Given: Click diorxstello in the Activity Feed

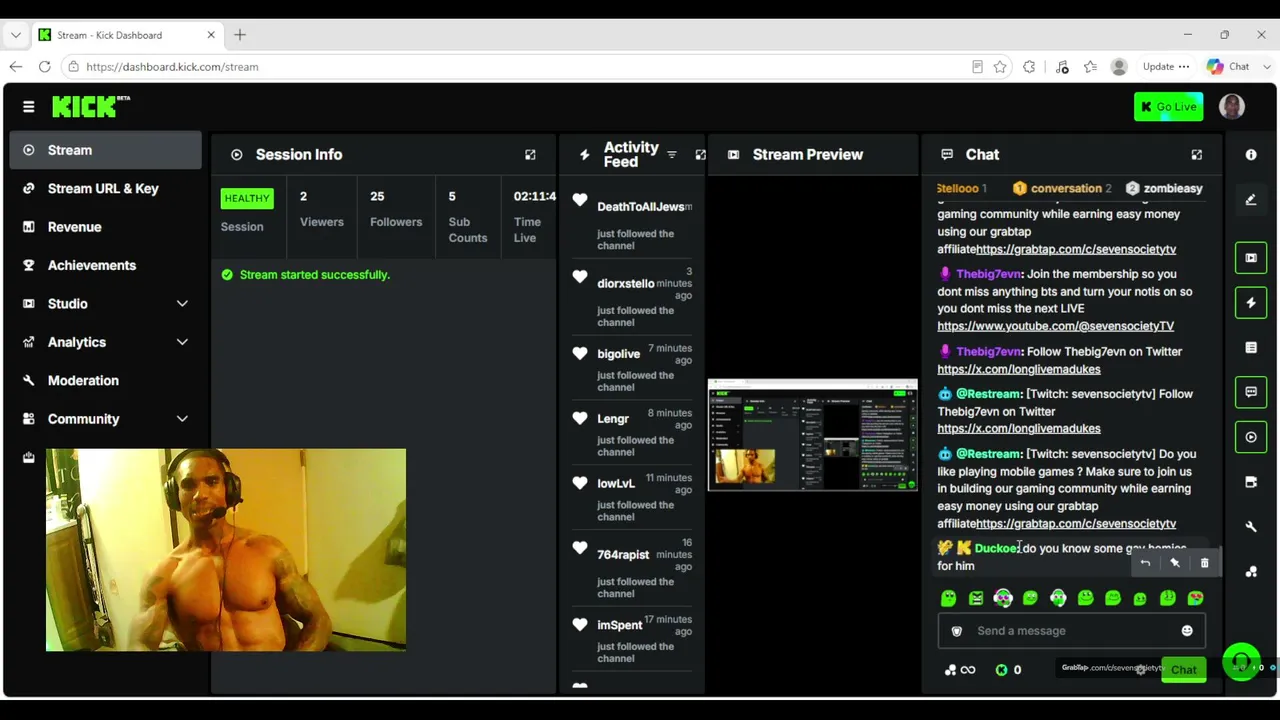Looking at the screenshot, I should pos(625,284).
